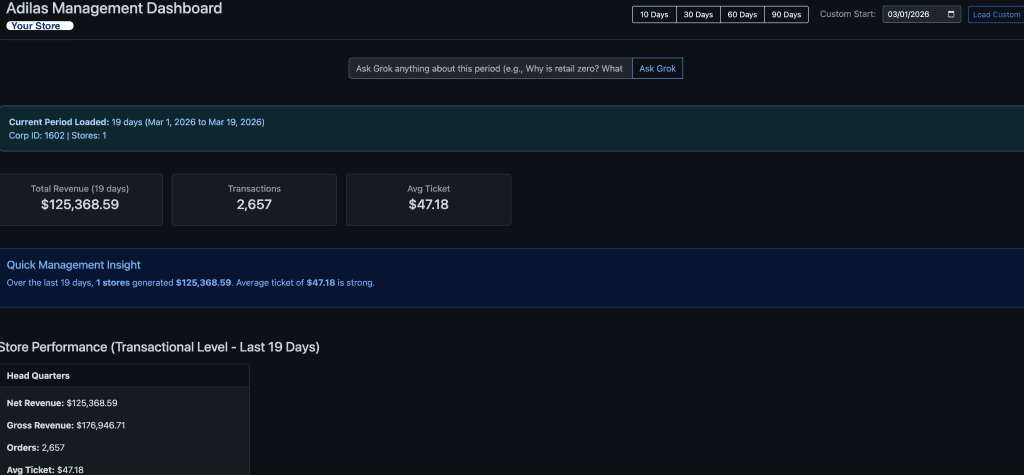This screenshot has width=1024, height=475.
Task: Click the Quick Management Insight heading
Action: point(74,265)
